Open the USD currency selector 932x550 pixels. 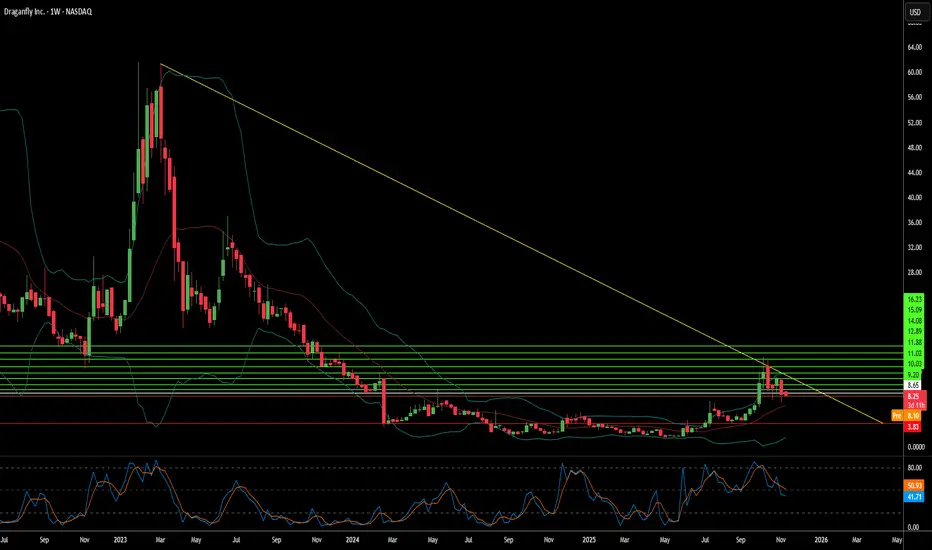915,12
